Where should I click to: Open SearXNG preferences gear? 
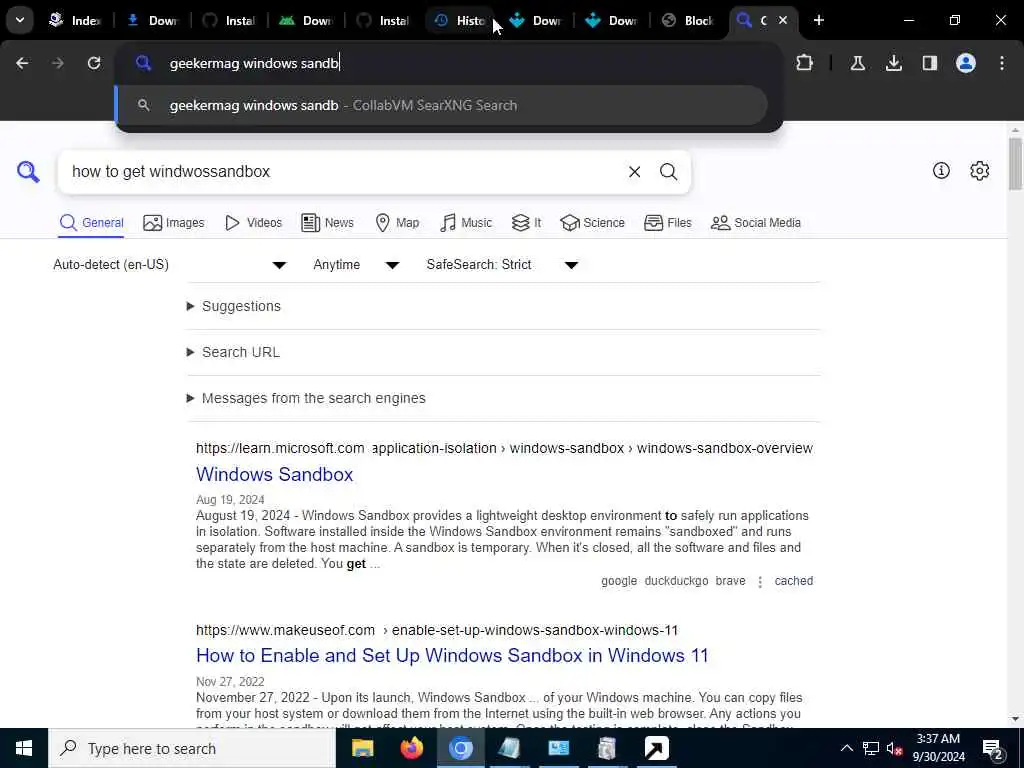click(x=980, y=171)
